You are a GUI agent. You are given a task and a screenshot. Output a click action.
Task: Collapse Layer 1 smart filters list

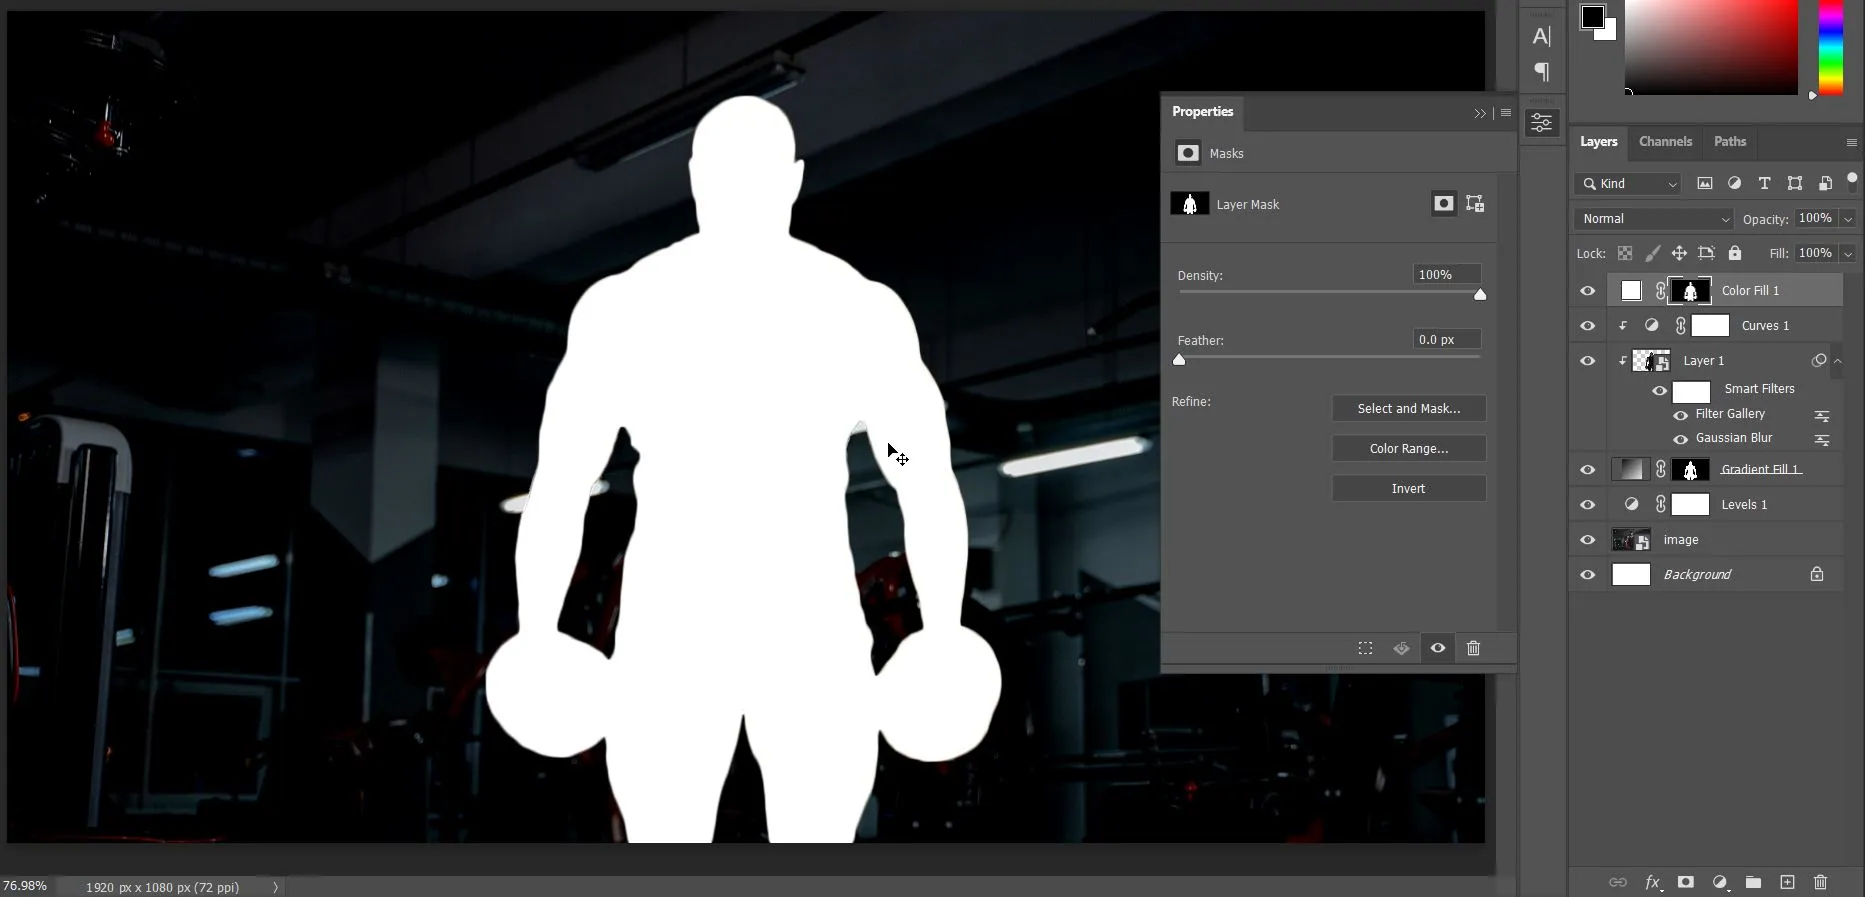(1837, 361)
